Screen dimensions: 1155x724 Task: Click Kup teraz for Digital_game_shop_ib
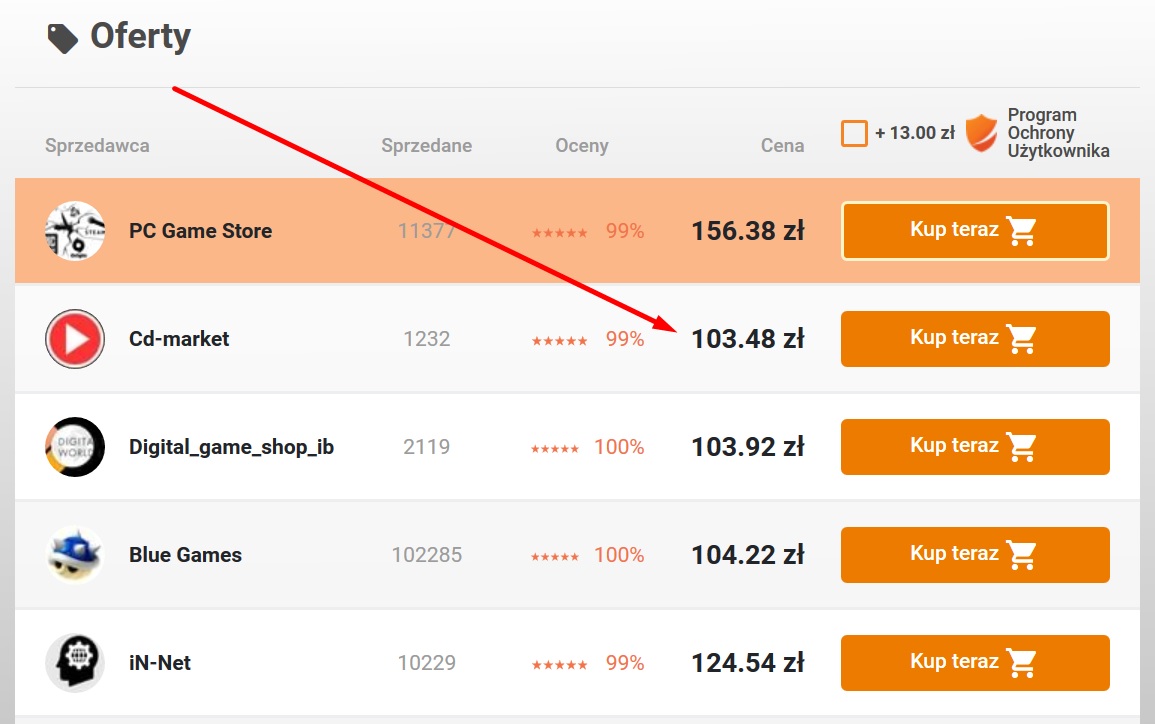[x=975, y=447]
